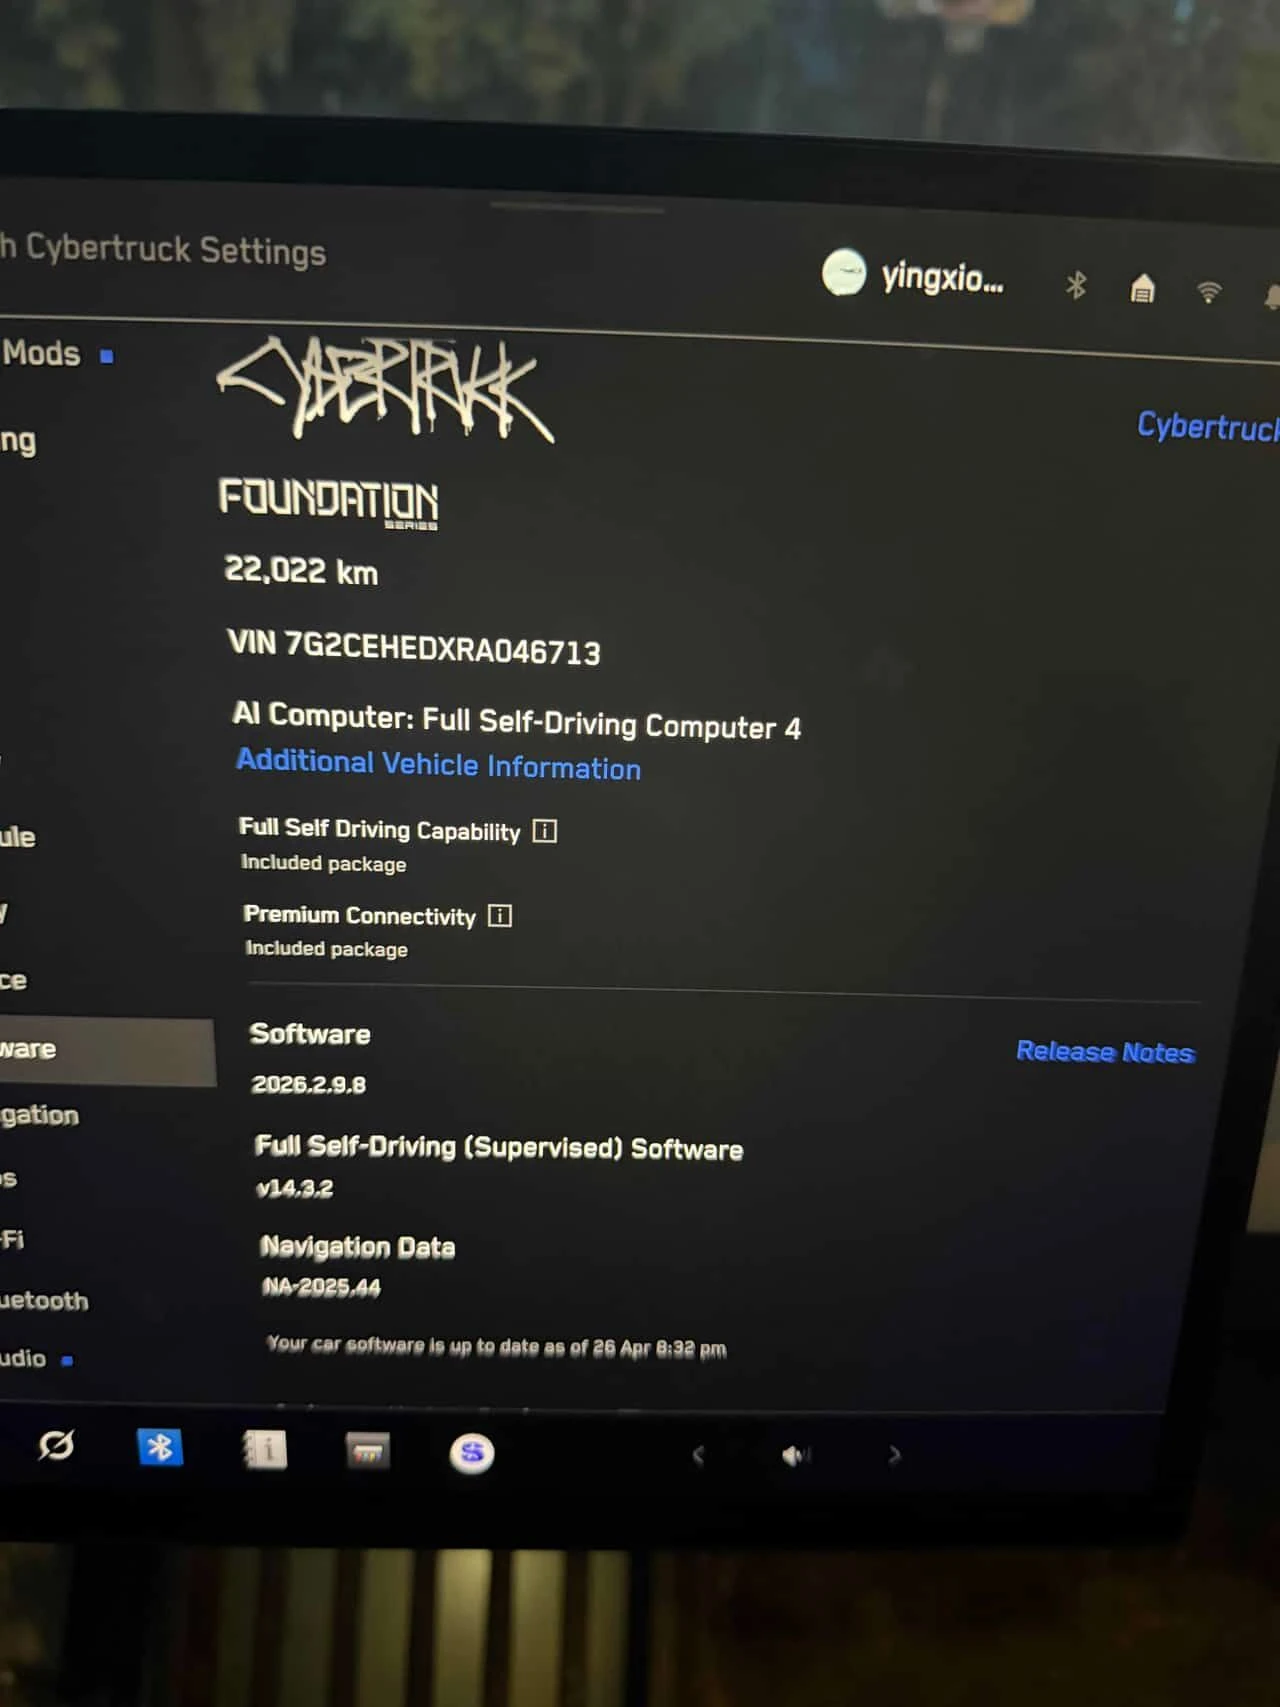The image size is (1280, 1707).
Task: Tap software version 2026.2.9.8
Action: (x=309, y=1085)
